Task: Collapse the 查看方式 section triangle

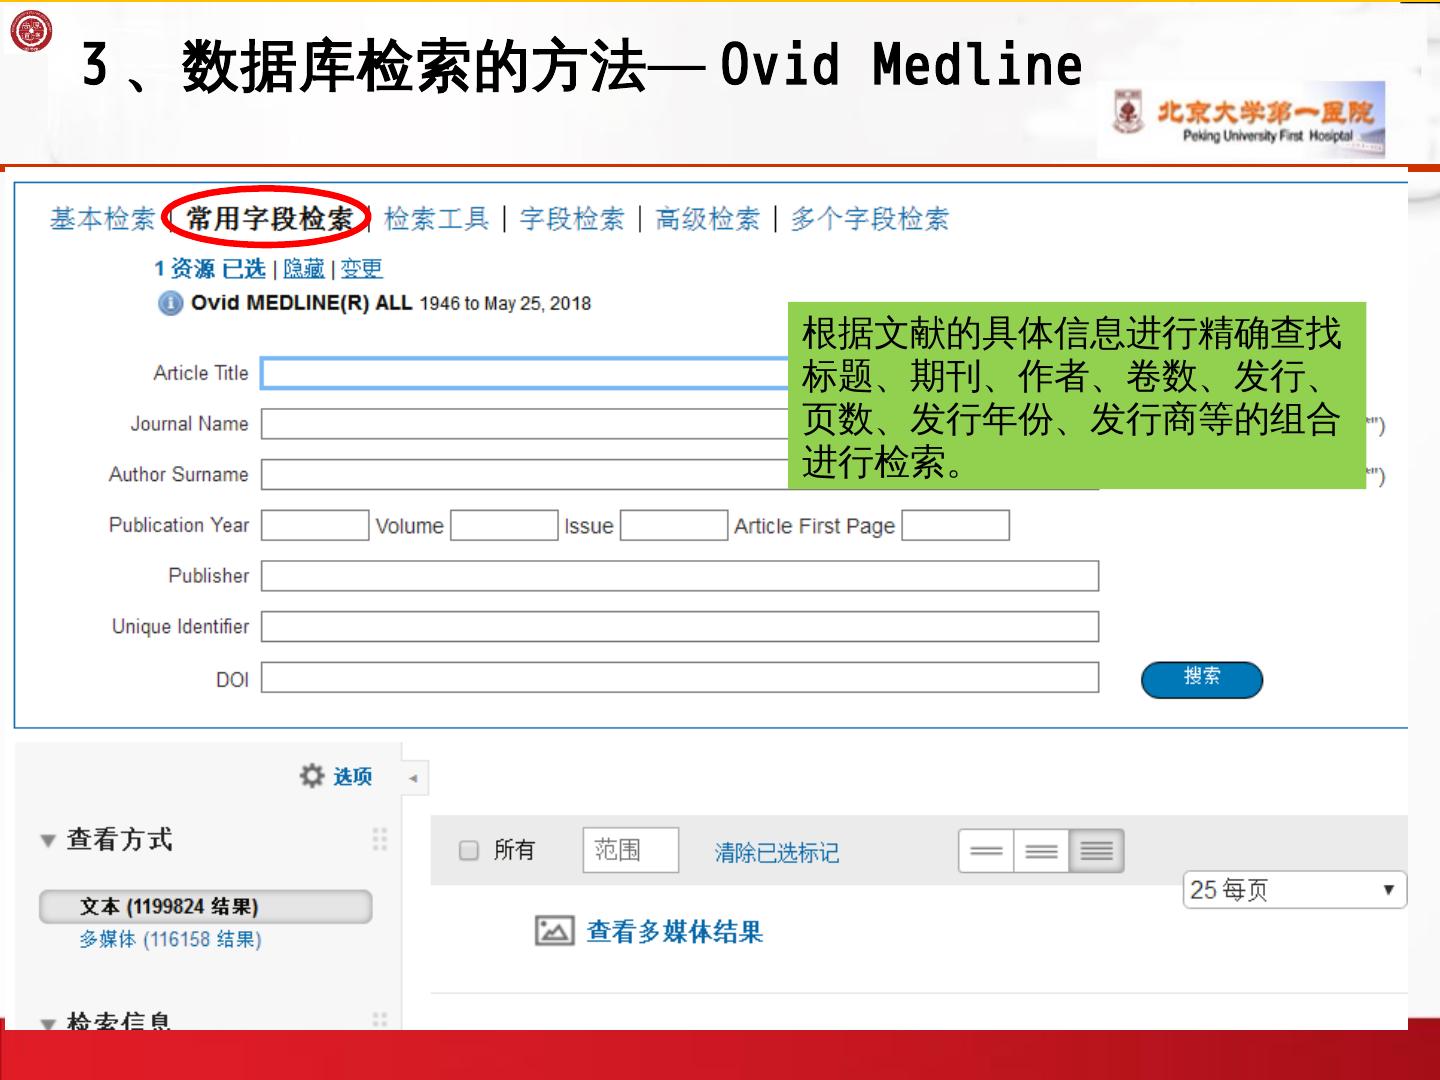Action: 47,841
